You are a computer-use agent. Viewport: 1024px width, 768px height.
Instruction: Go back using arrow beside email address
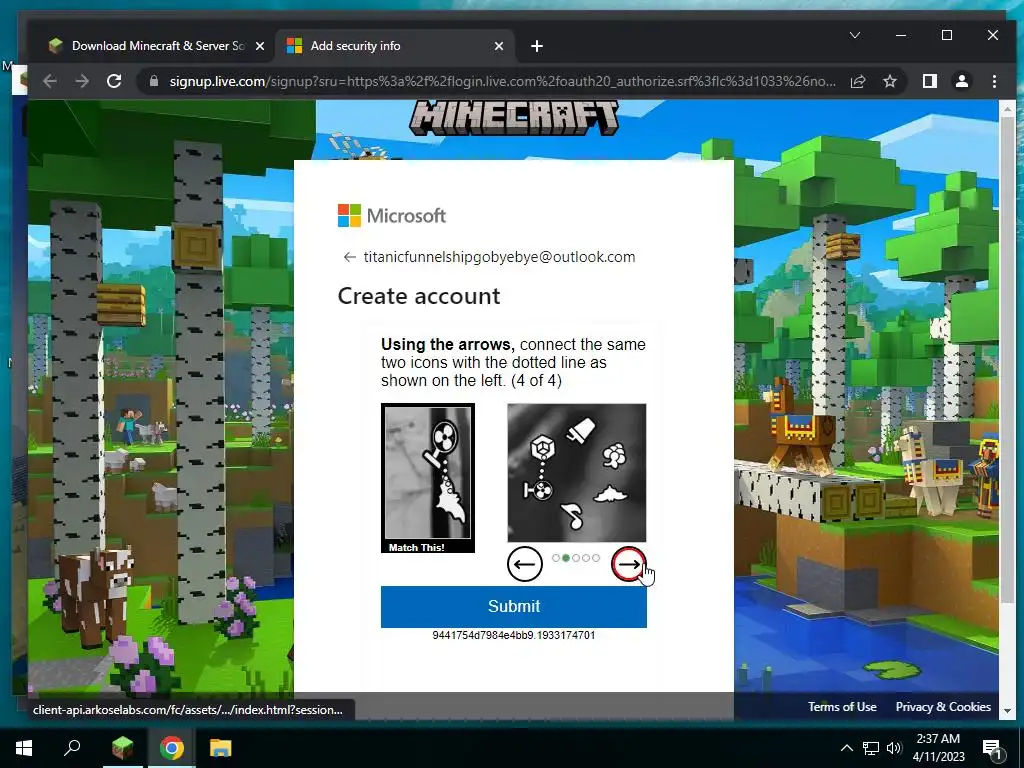pos(349,257)
